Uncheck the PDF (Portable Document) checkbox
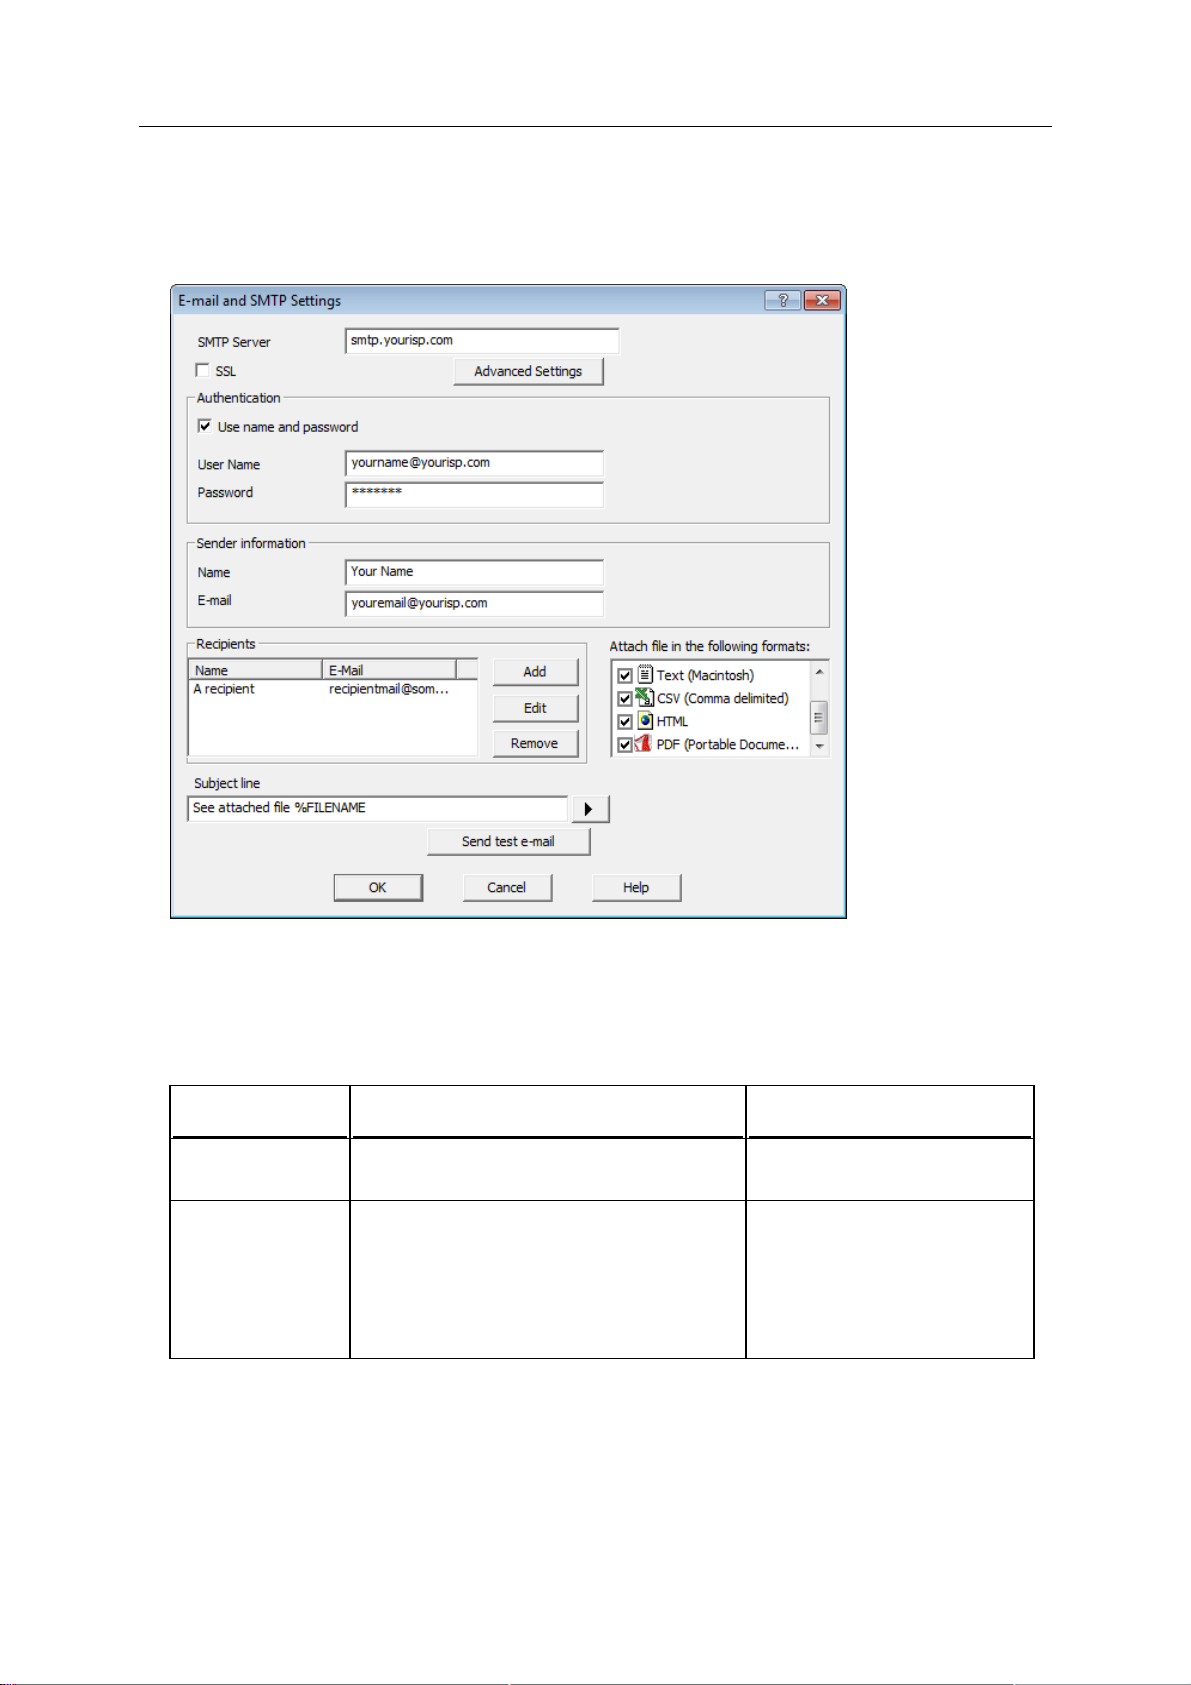The width and height of the screenshot is (1191, 1685). tap(625, 745)
